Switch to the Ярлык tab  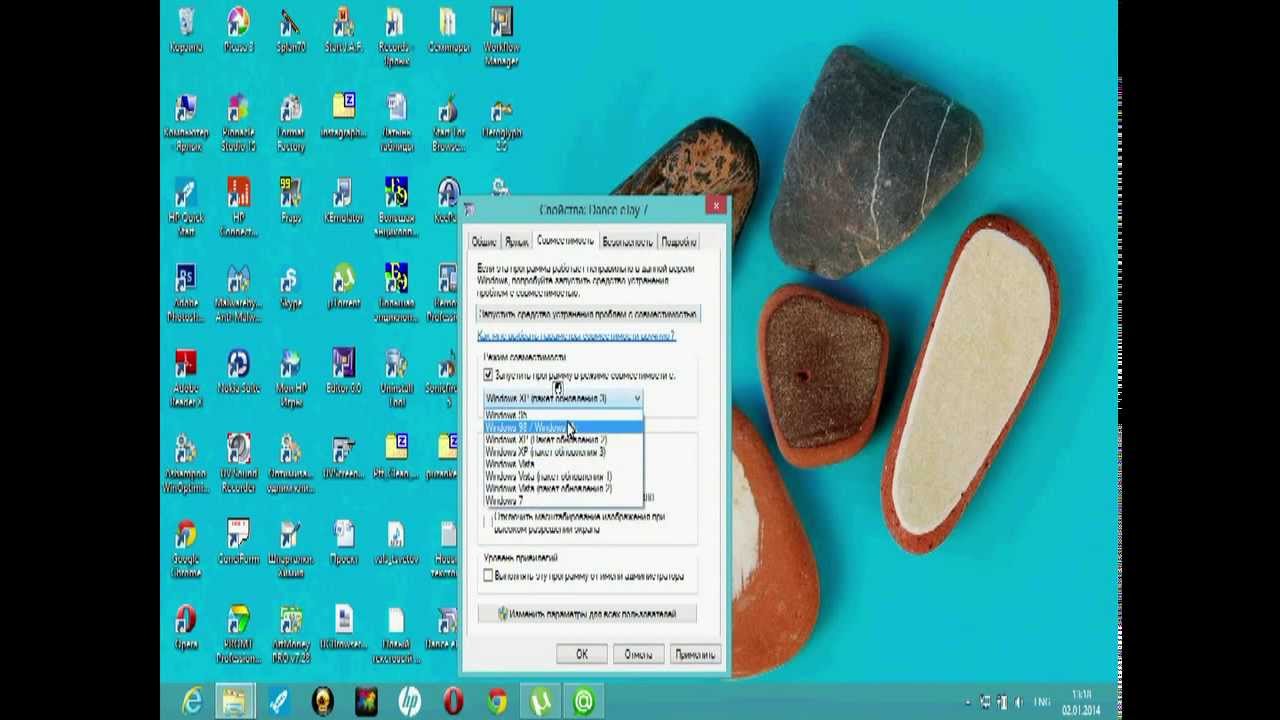tap(516, 242)
